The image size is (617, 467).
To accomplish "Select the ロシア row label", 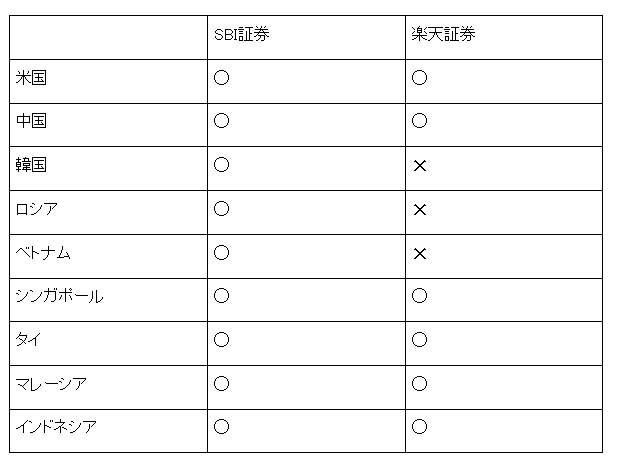I will (37, 209).
